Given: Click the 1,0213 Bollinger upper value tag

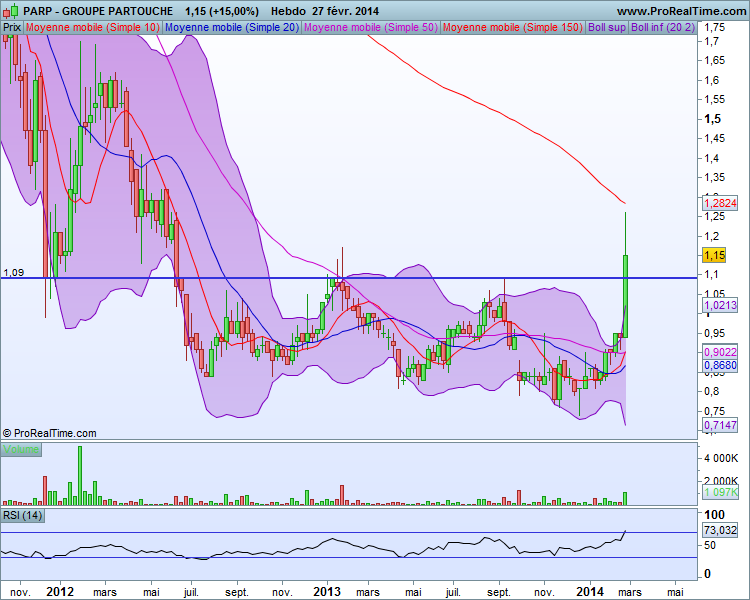Looking at the screenshot, I should click(x=720, y=305).
